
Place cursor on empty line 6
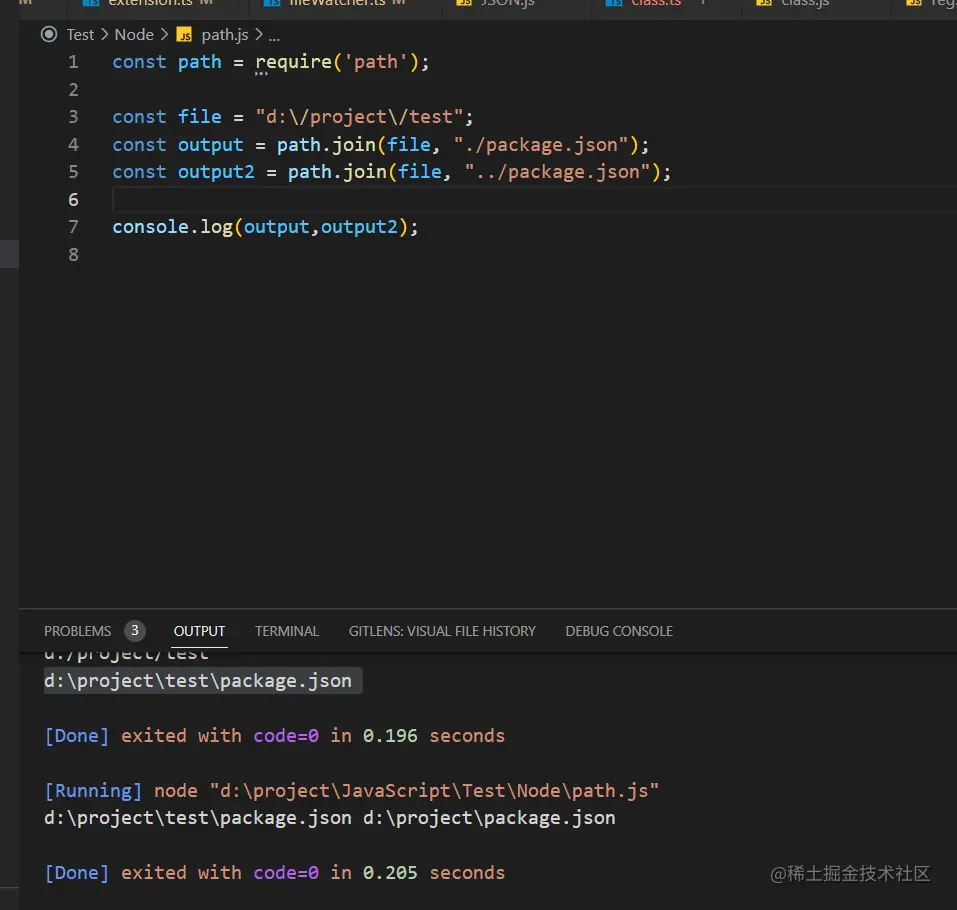click(534, 200)
